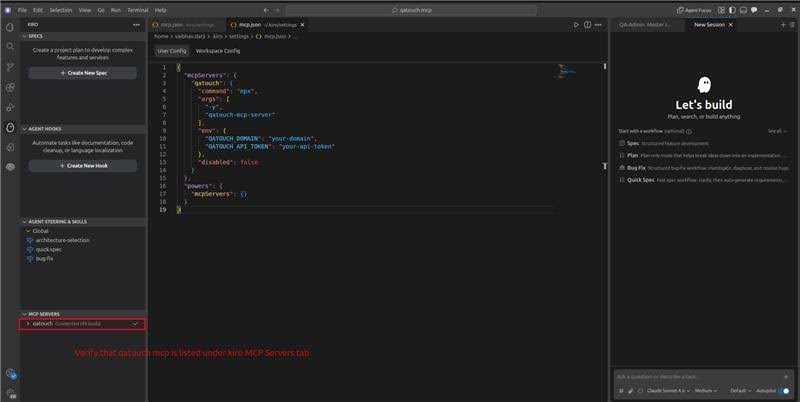This screenshot has width=800, height=402.
Task: Open the Default dropdown in the chat input
Action: pyautogui.click(x=740, y=391)
